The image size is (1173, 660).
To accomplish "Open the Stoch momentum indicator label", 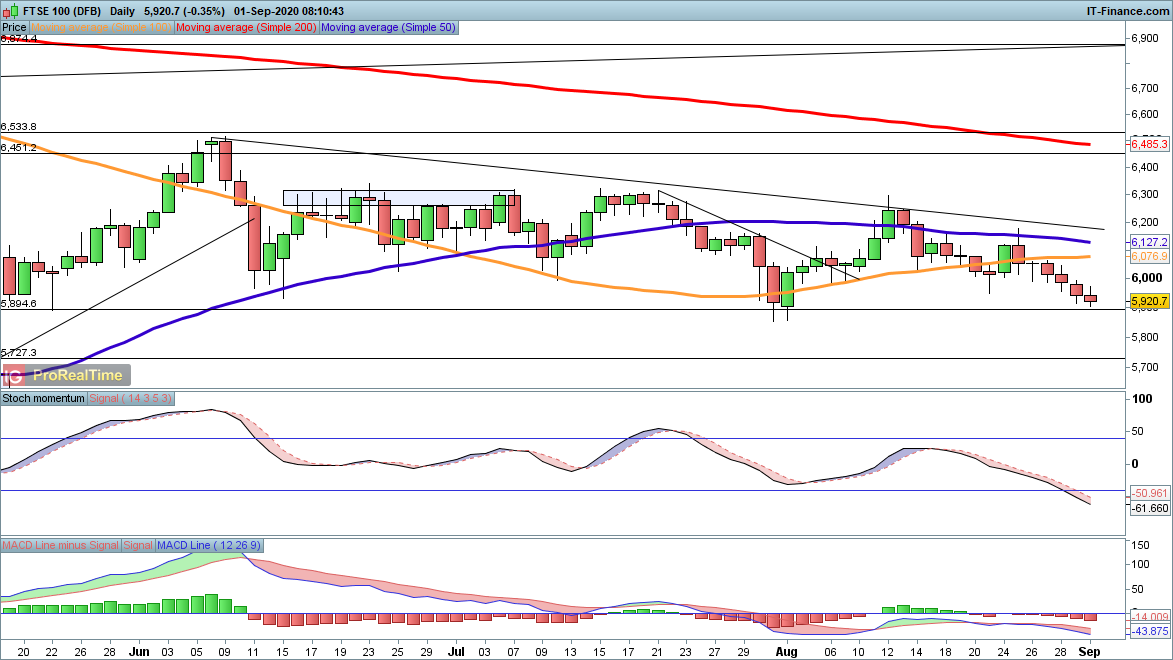I will 45,398.
